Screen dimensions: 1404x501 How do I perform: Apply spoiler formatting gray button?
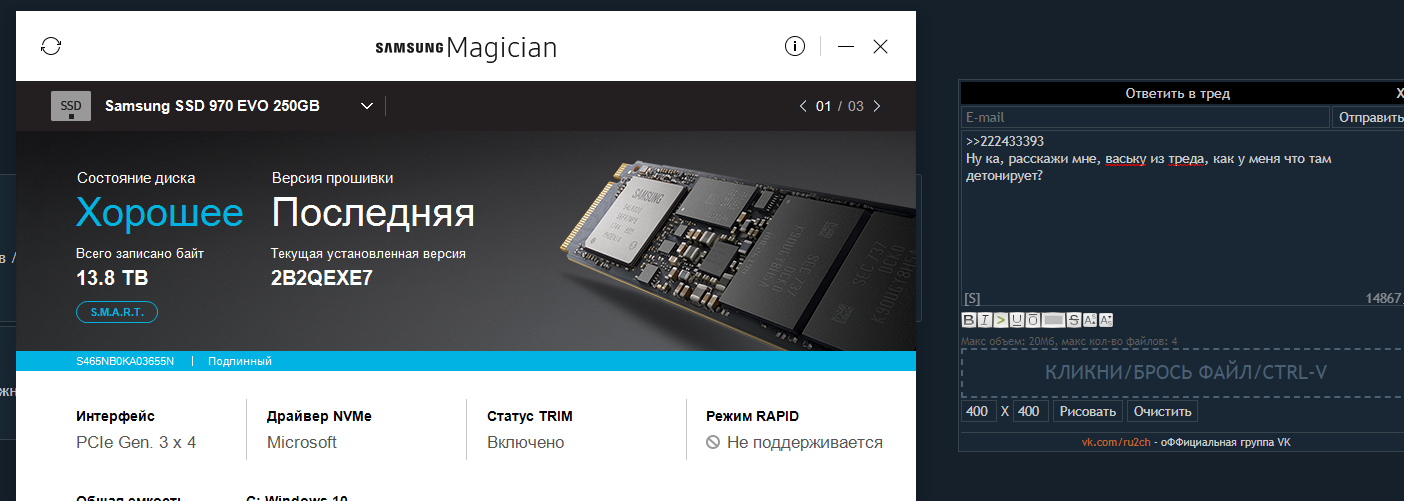point(1054,320)
